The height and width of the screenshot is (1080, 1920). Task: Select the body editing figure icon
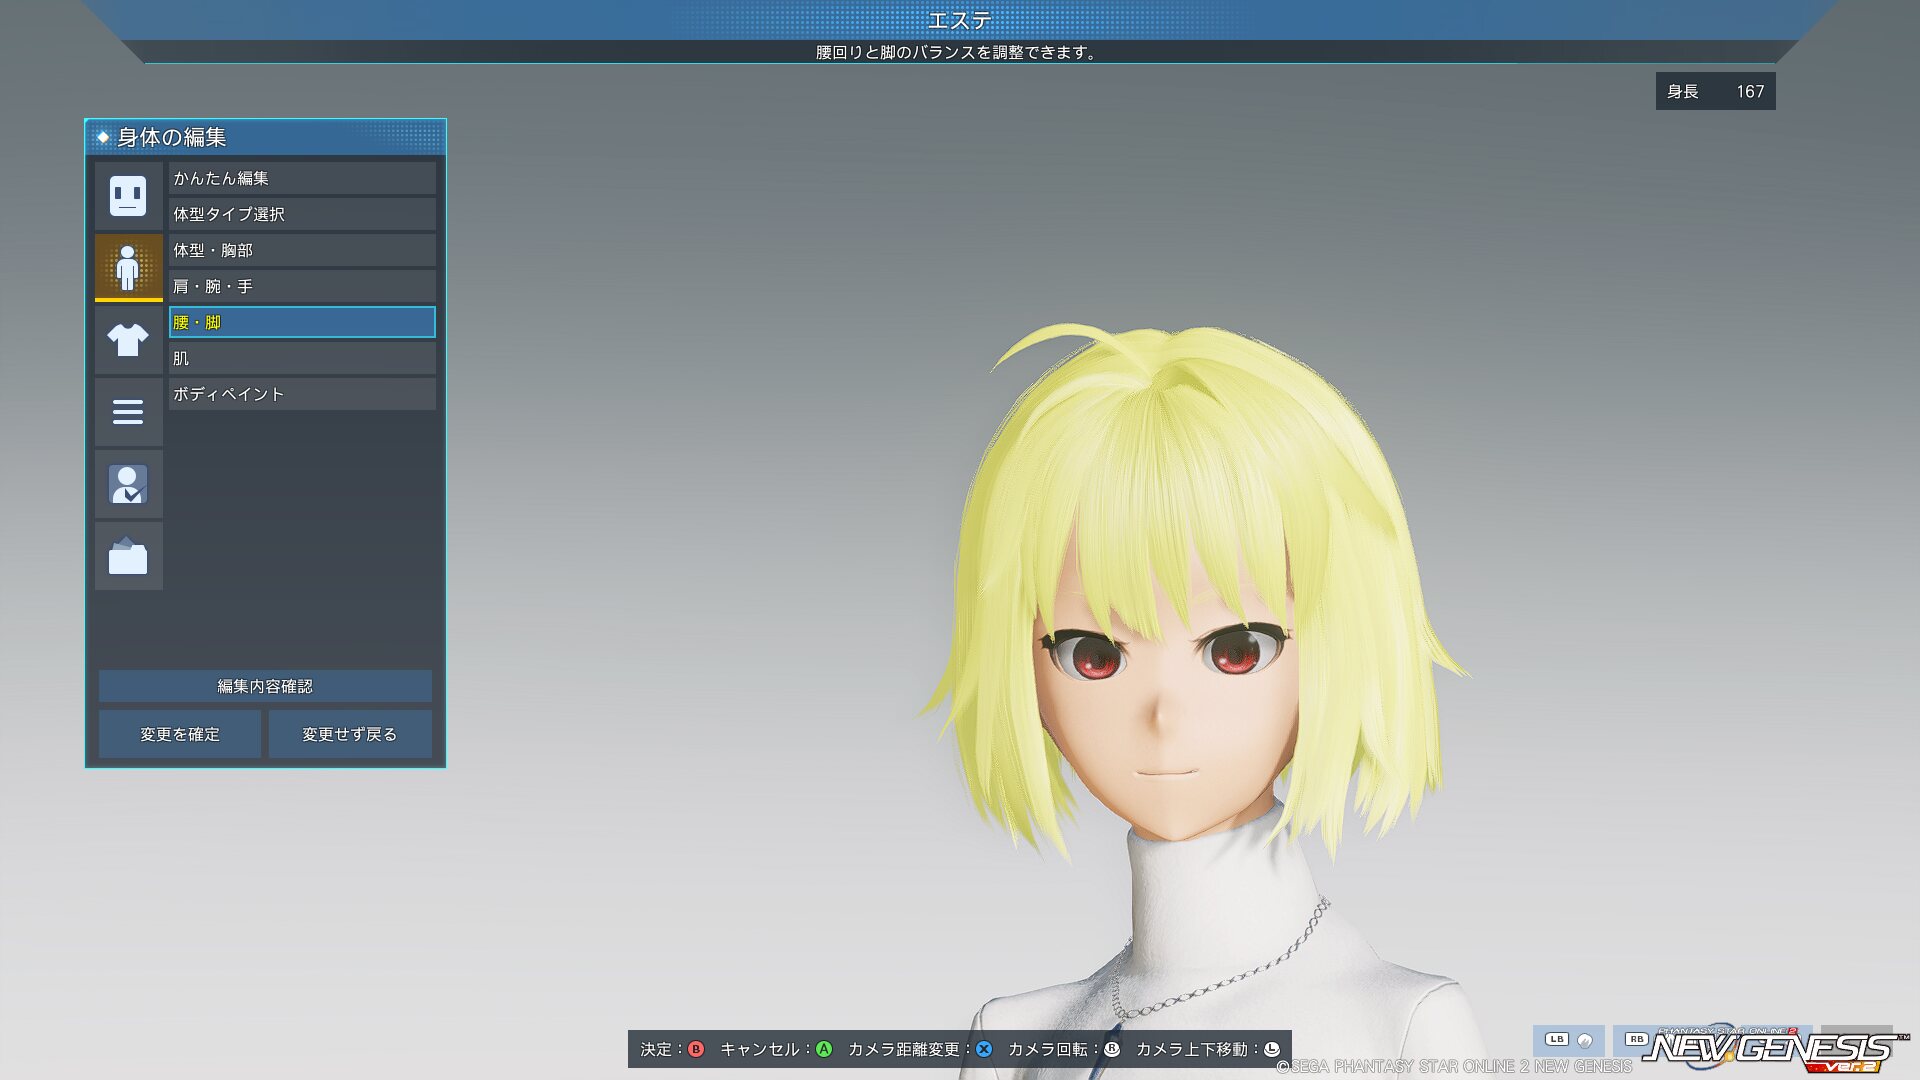click(128, 267)
